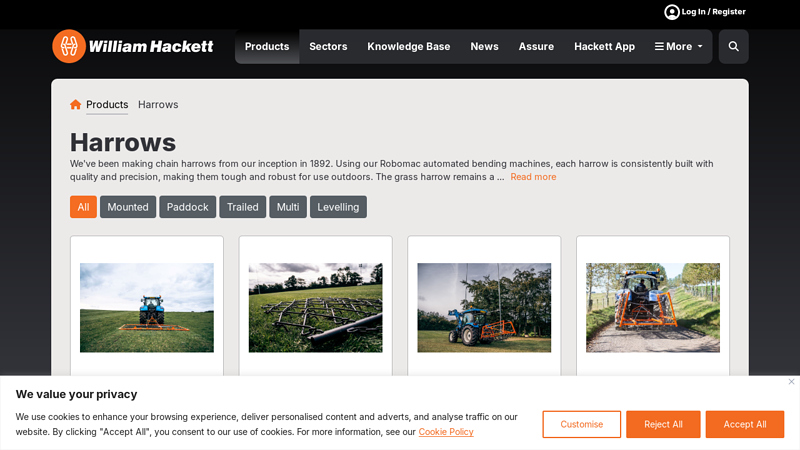This screenshot has height=450, width=800.
Task: Expand description with Read more
Action: [533, 177]
